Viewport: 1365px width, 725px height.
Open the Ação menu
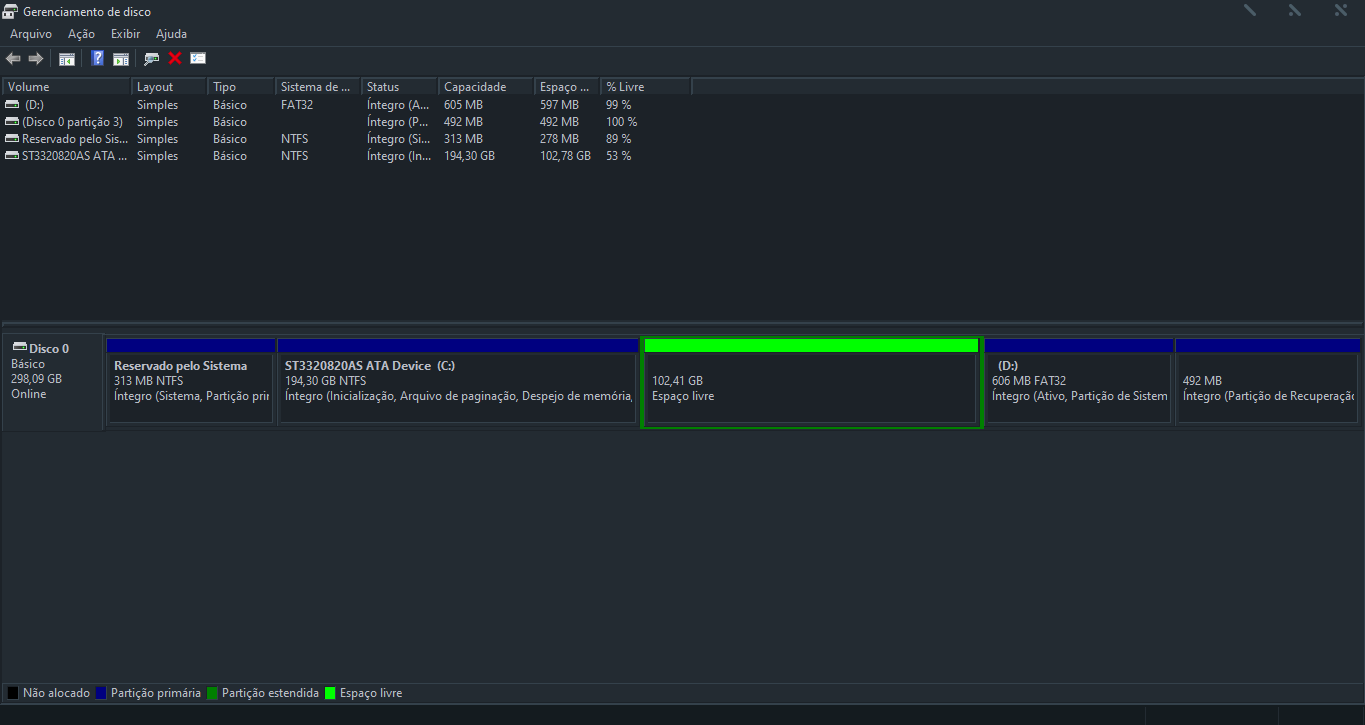click(x=80, y=33)
